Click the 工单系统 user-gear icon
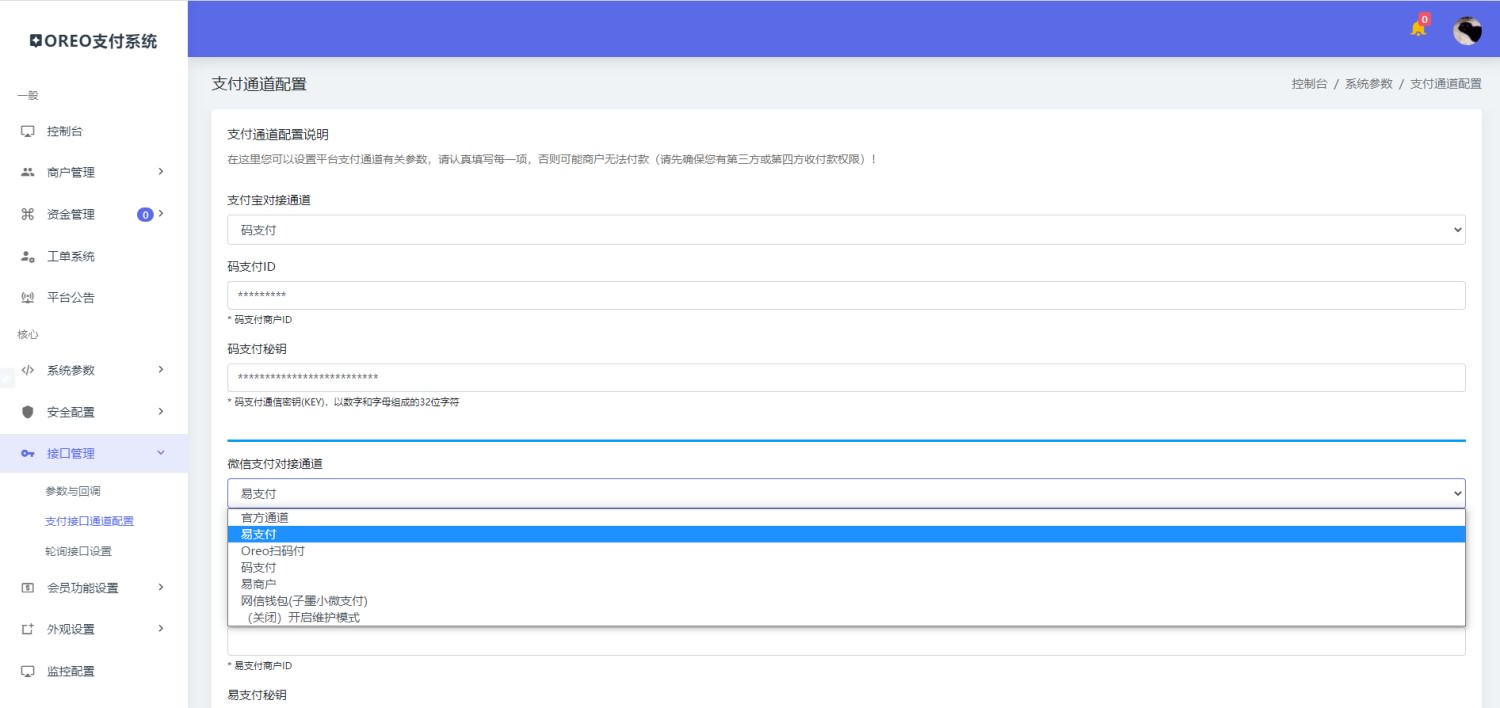The width and height of the screenshot is (1500, 708). pos(28,256)
